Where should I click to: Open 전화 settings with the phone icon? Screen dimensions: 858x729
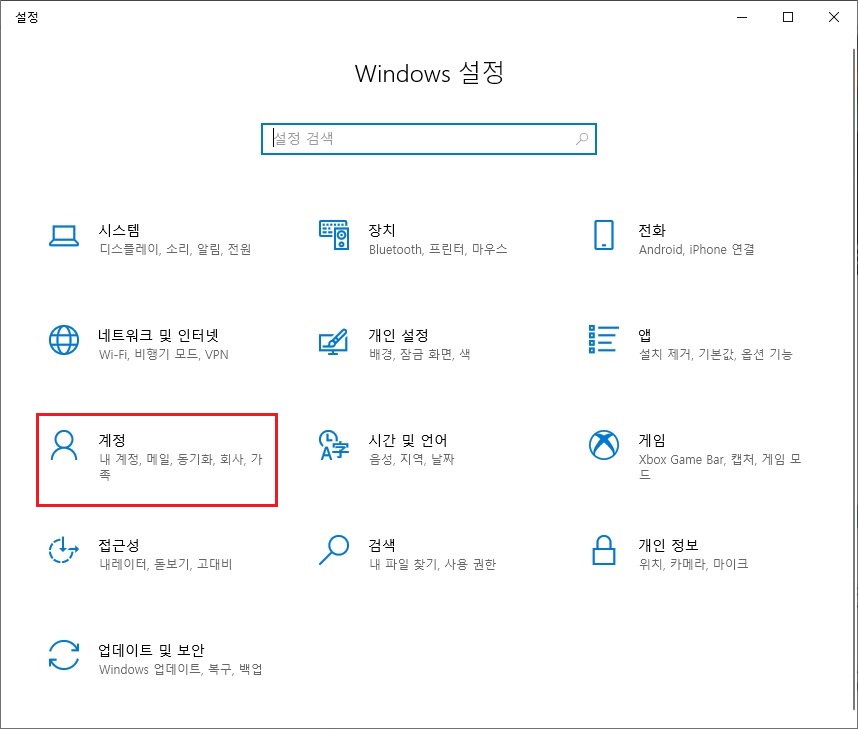point(604,237)
